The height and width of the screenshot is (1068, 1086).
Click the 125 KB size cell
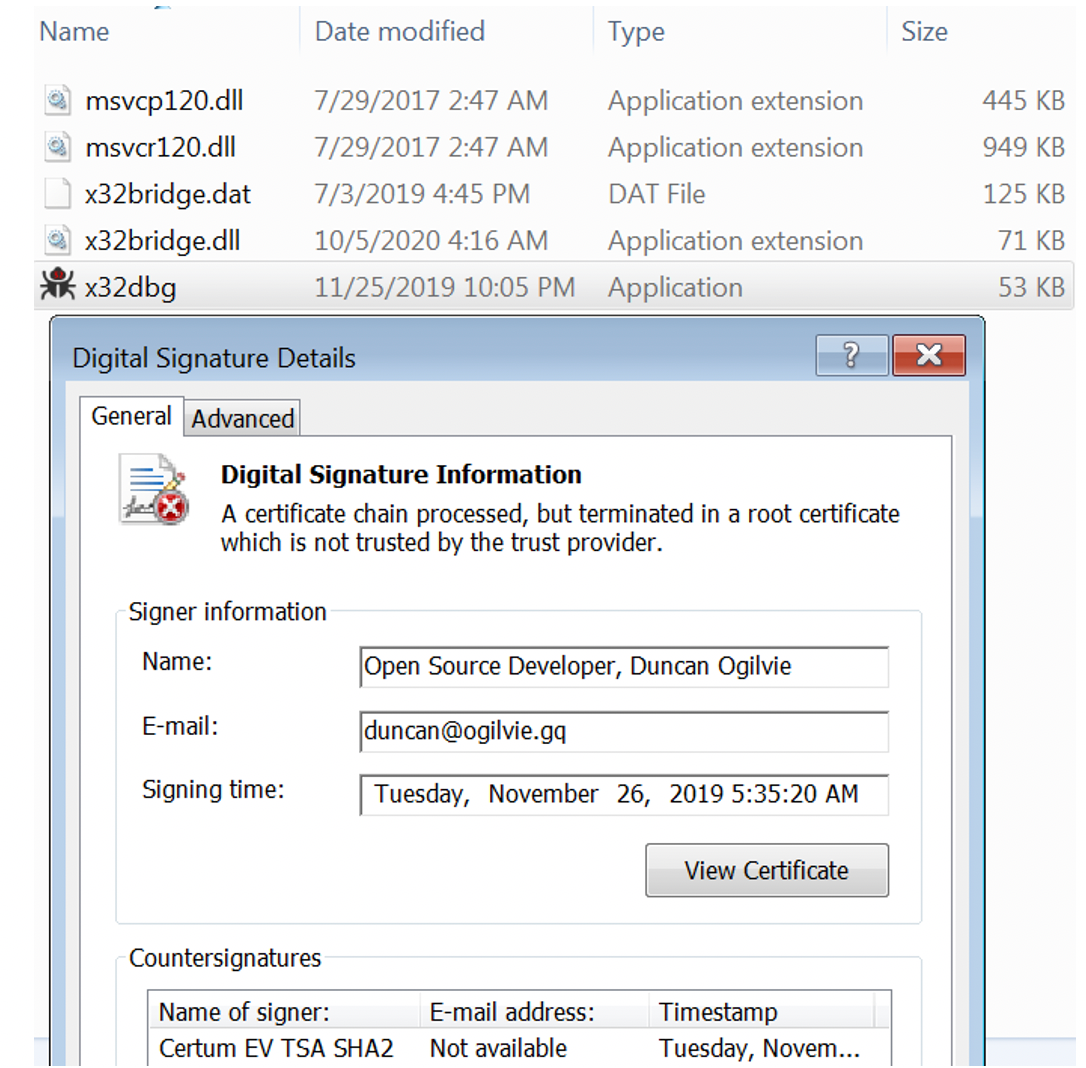pyautogui.click(x=1023, y=194)
